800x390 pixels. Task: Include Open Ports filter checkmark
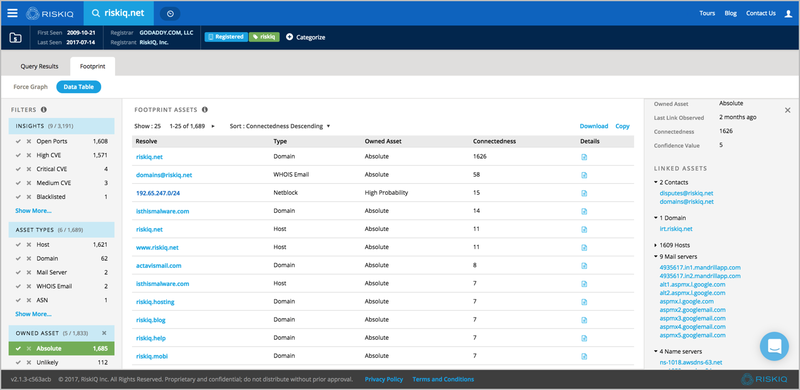(18, 141)
